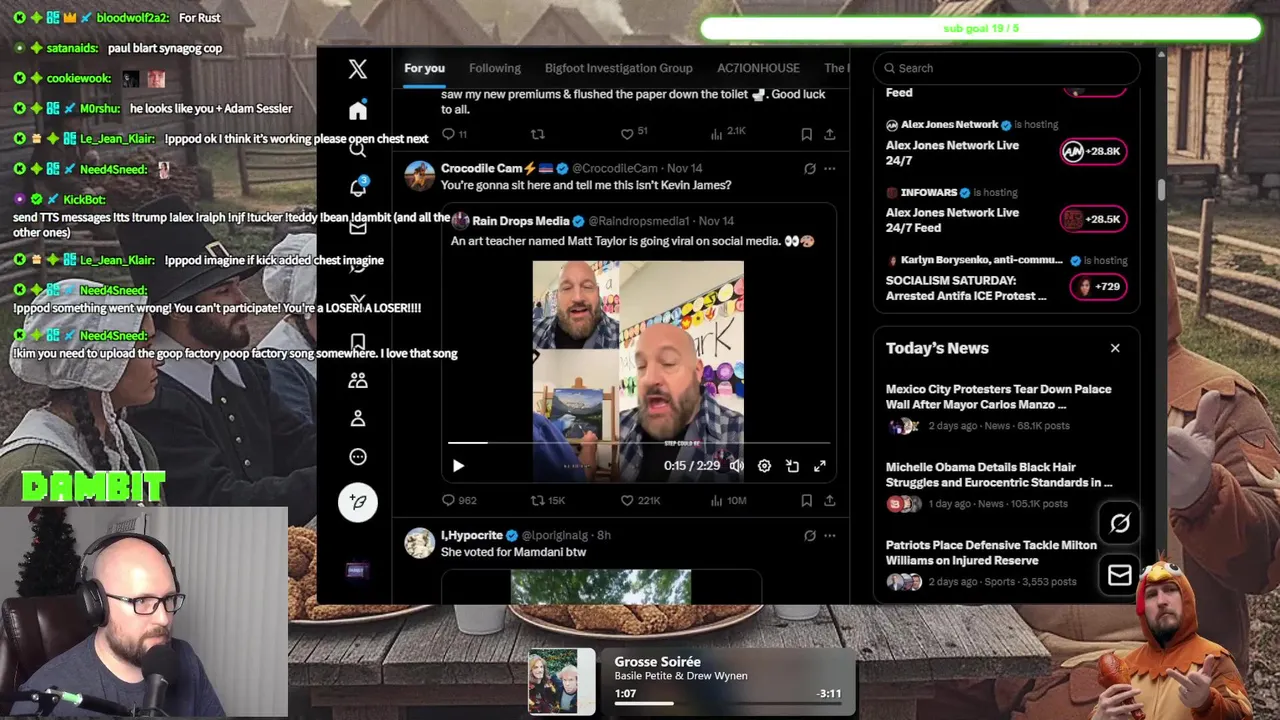This screenshot has width=1280, height=720.
Task: Open I,Hypocrite profile avatar
Action: point(419,543)
